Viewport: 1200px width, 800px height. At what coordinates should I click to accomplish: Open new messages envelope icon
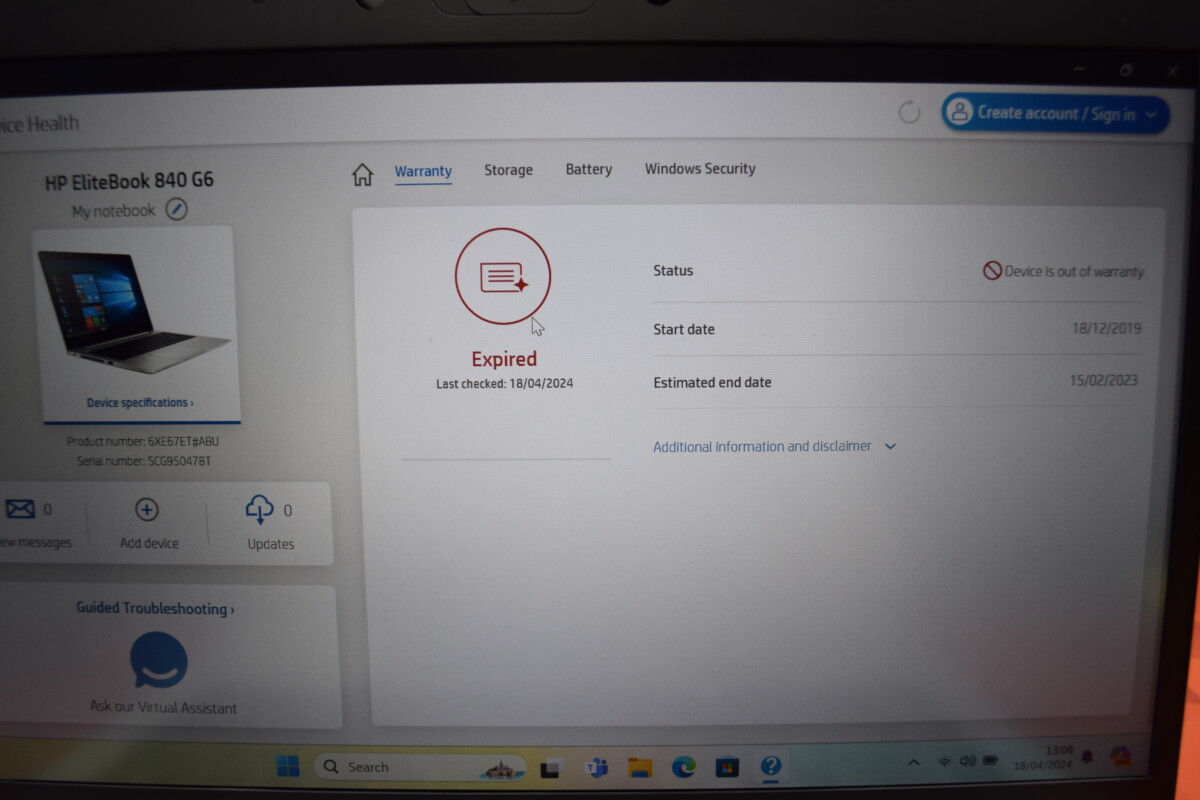coord(20,510)
